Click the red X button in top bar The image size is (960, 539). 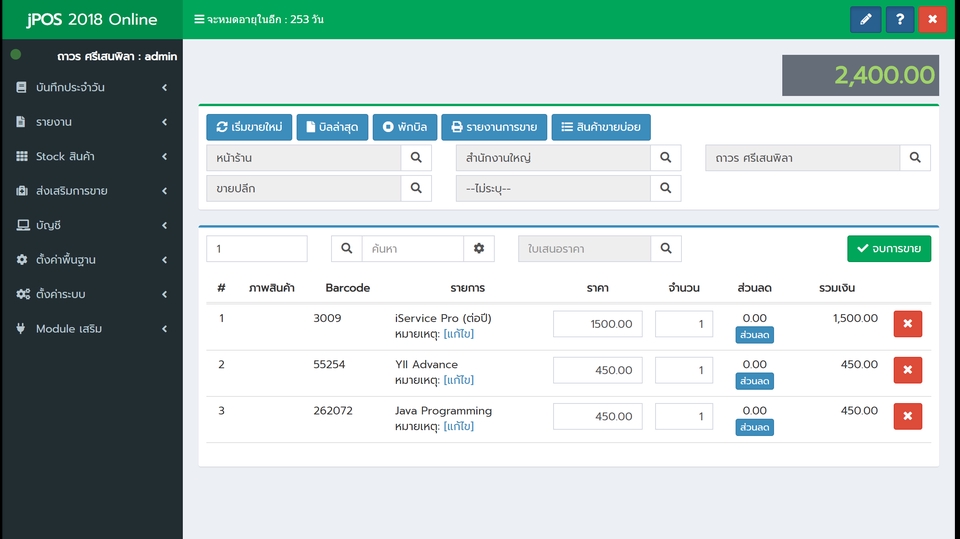(932, 20)
